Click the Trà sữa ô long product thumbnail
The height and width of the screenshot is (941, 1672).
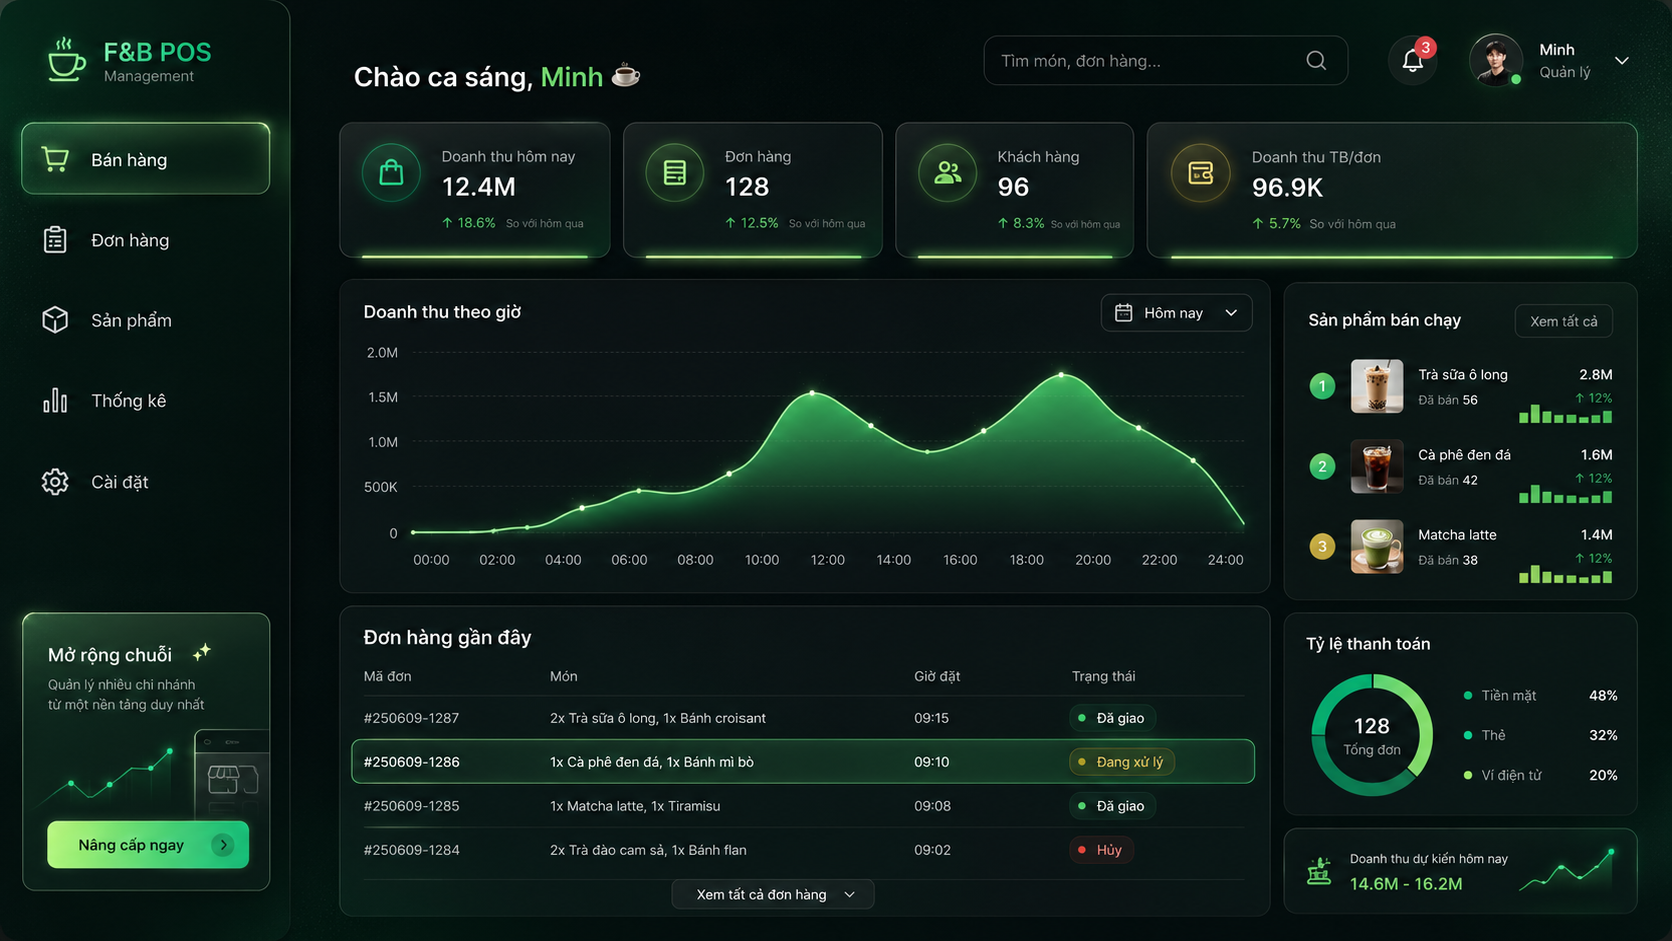1377,386
